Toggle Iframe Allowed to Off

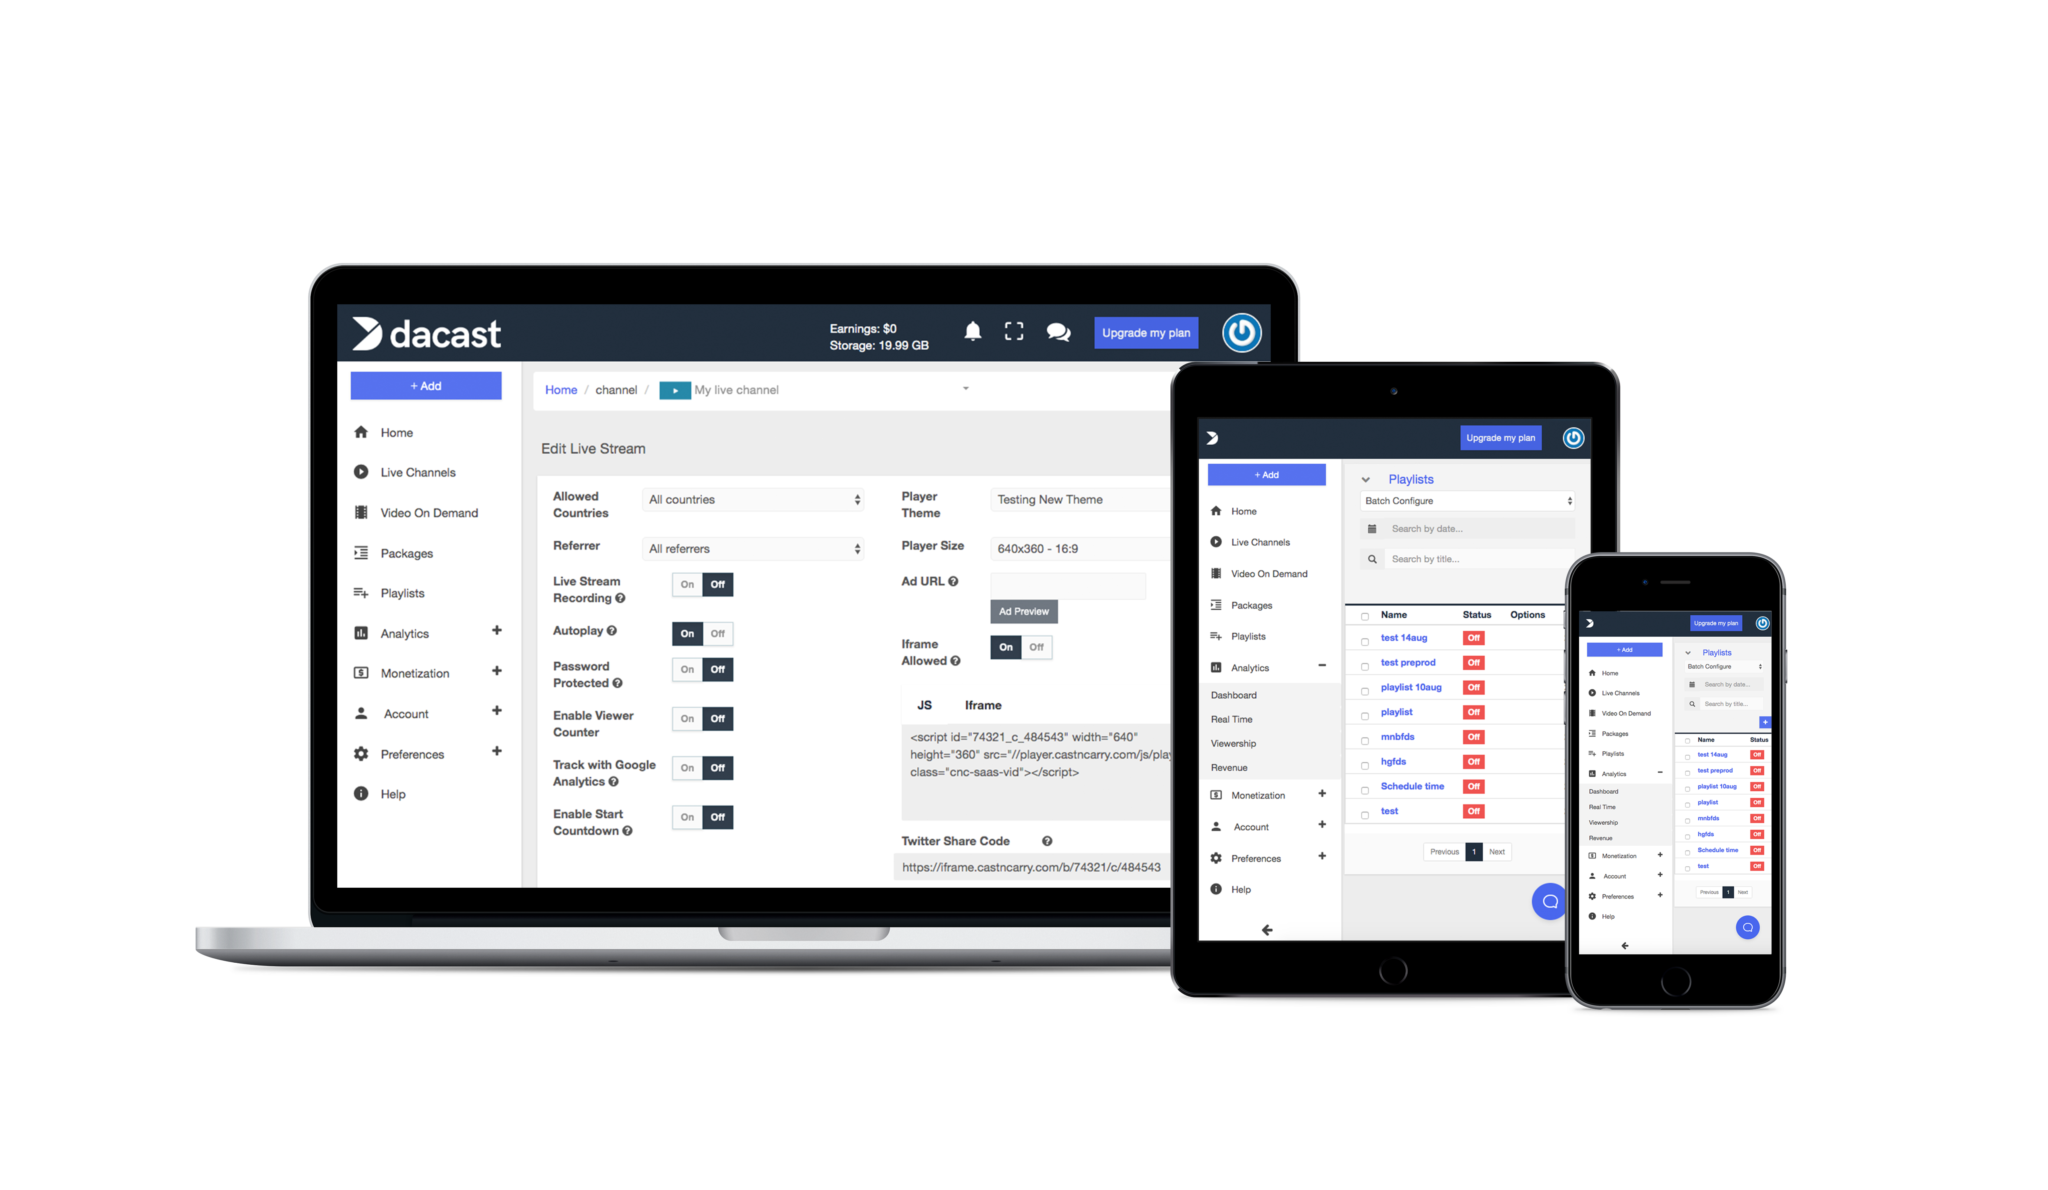(1038, 646)
